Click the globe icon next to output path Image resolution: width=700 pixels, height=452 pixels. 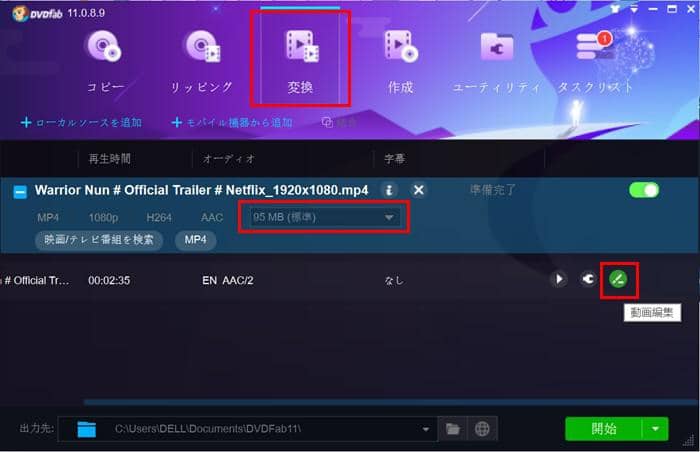tap(482, 429)
